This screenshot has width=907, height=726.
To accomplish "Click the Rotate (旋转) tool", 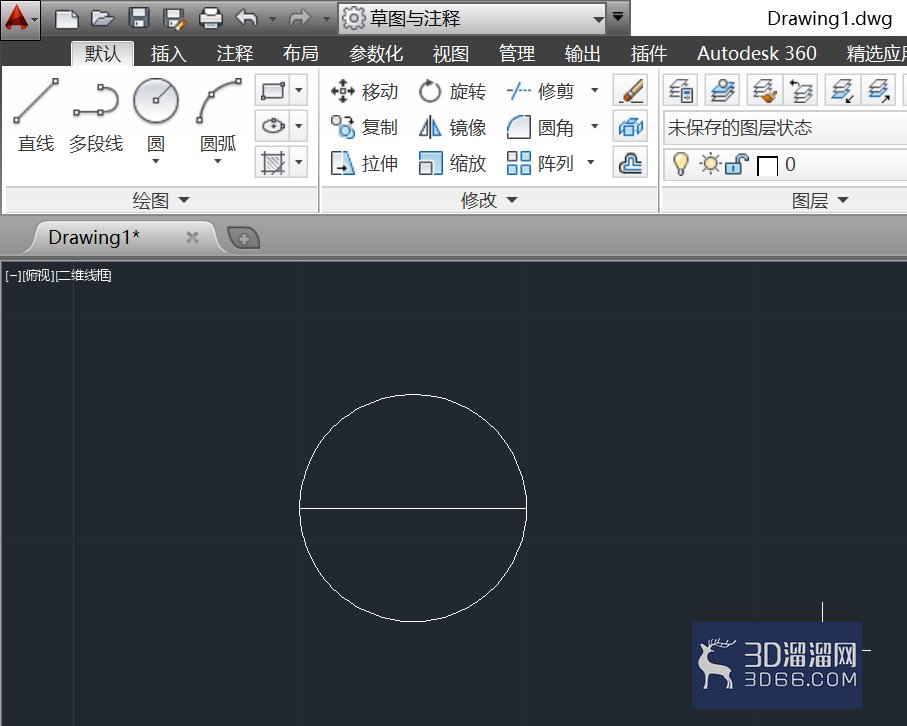I will tap(452, 91).
